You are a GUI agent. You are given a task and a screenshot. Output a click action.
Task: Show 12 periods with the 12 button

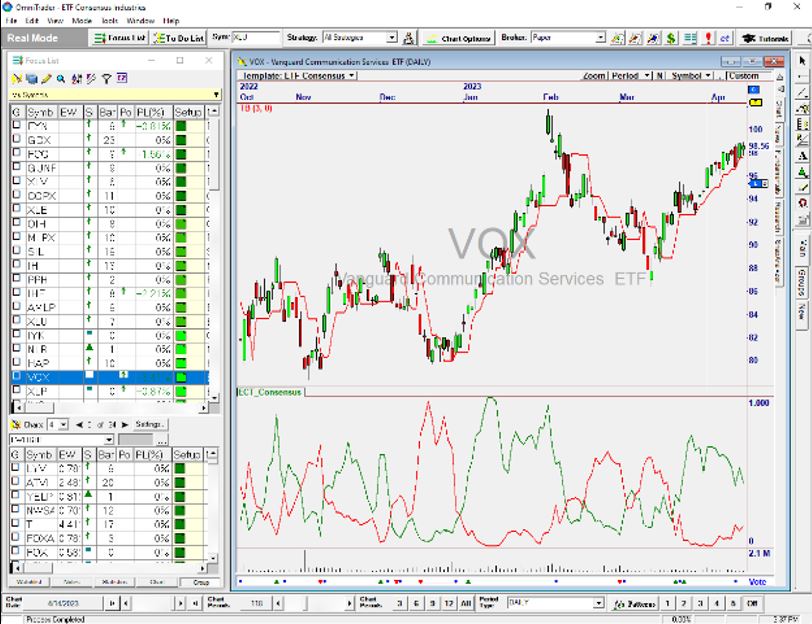click(449, 603)
